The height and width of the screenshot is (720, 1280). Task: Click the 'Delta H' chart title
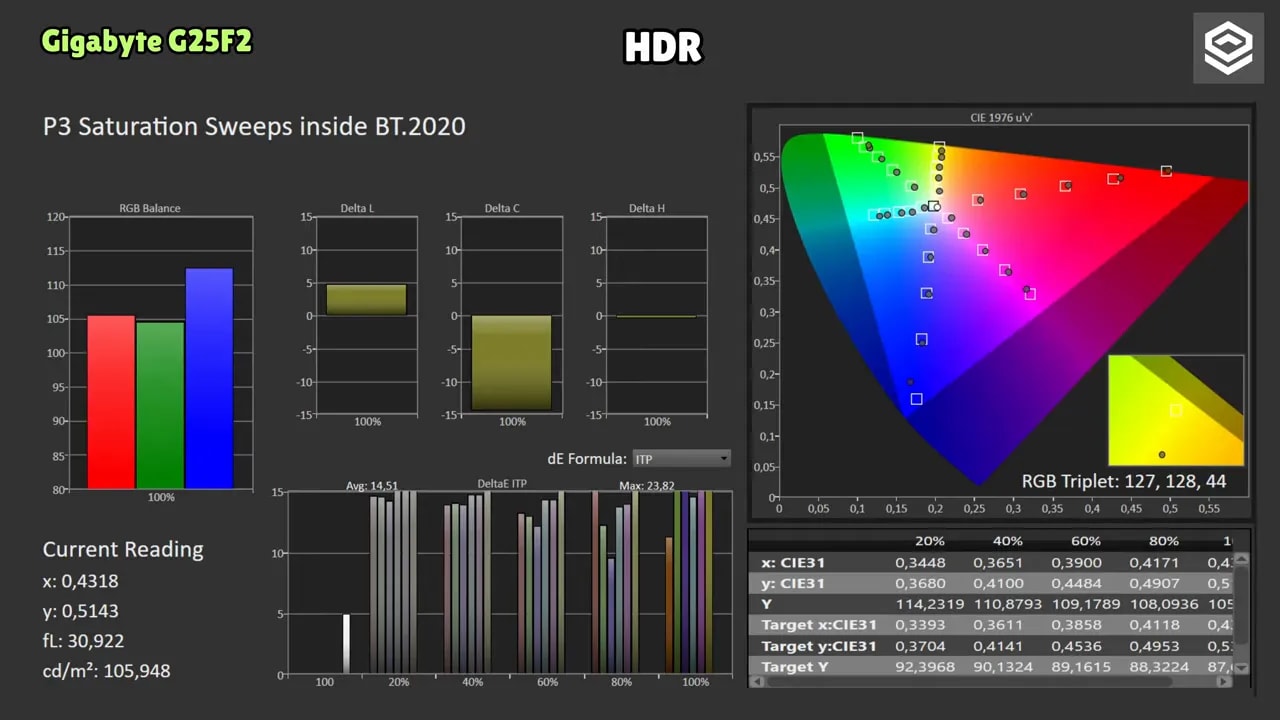click(x=647, y=209)
